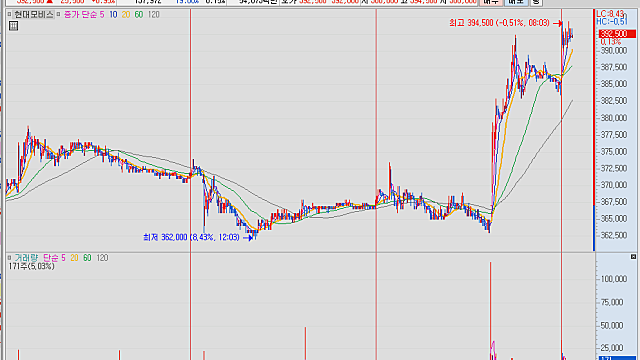Image resolution: width=640 pixels, height=360 pixels.
Task: Close the volume panel with its X icon
Action: [633, 257]
